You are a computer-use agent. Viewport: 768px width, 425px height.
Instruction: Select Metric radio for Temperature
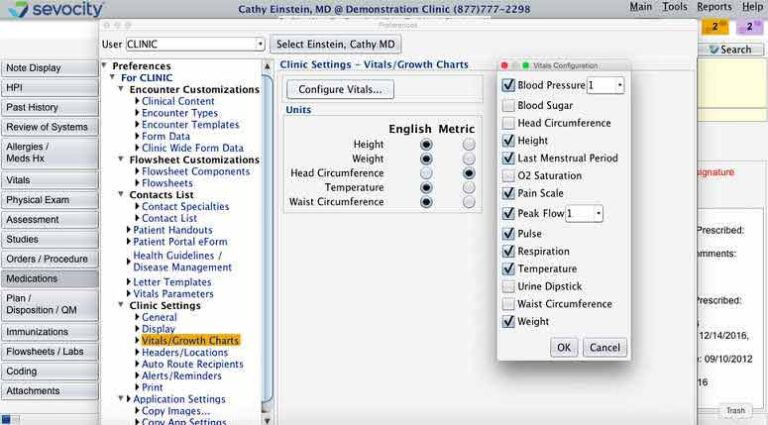[x=469, y=188]
